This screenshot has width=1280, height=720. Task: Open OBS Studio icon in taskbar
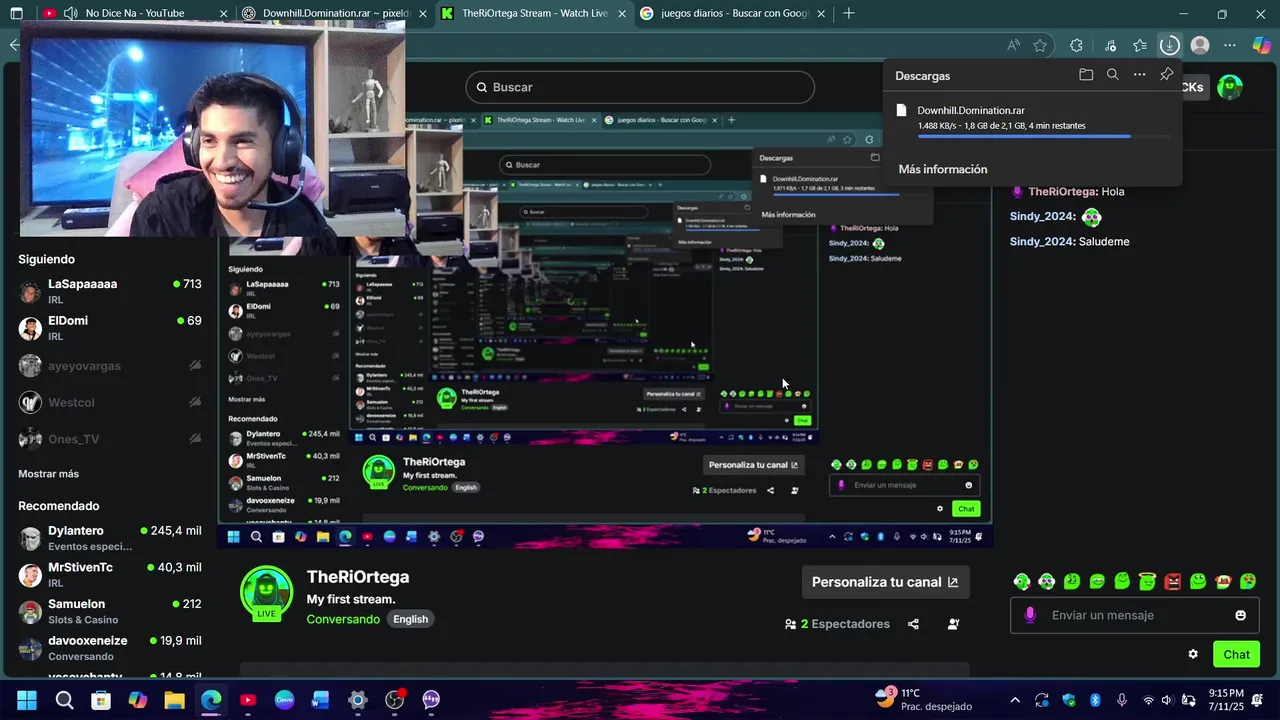(395, 700)
